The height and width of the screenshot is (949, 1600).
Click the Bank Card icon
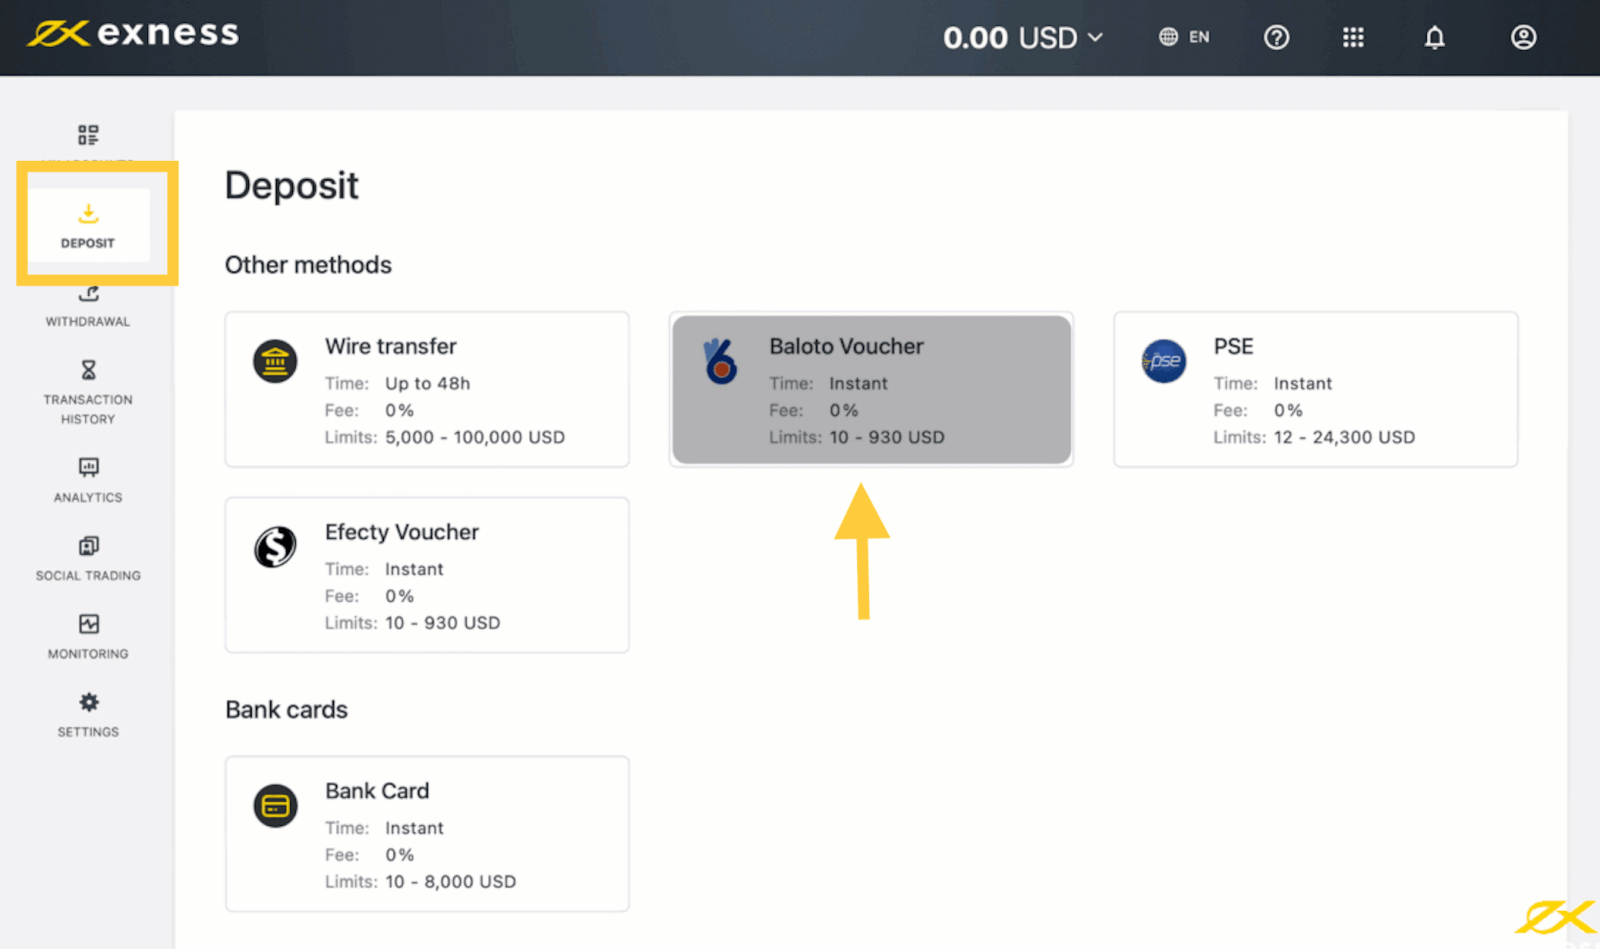tap(275, 805)
